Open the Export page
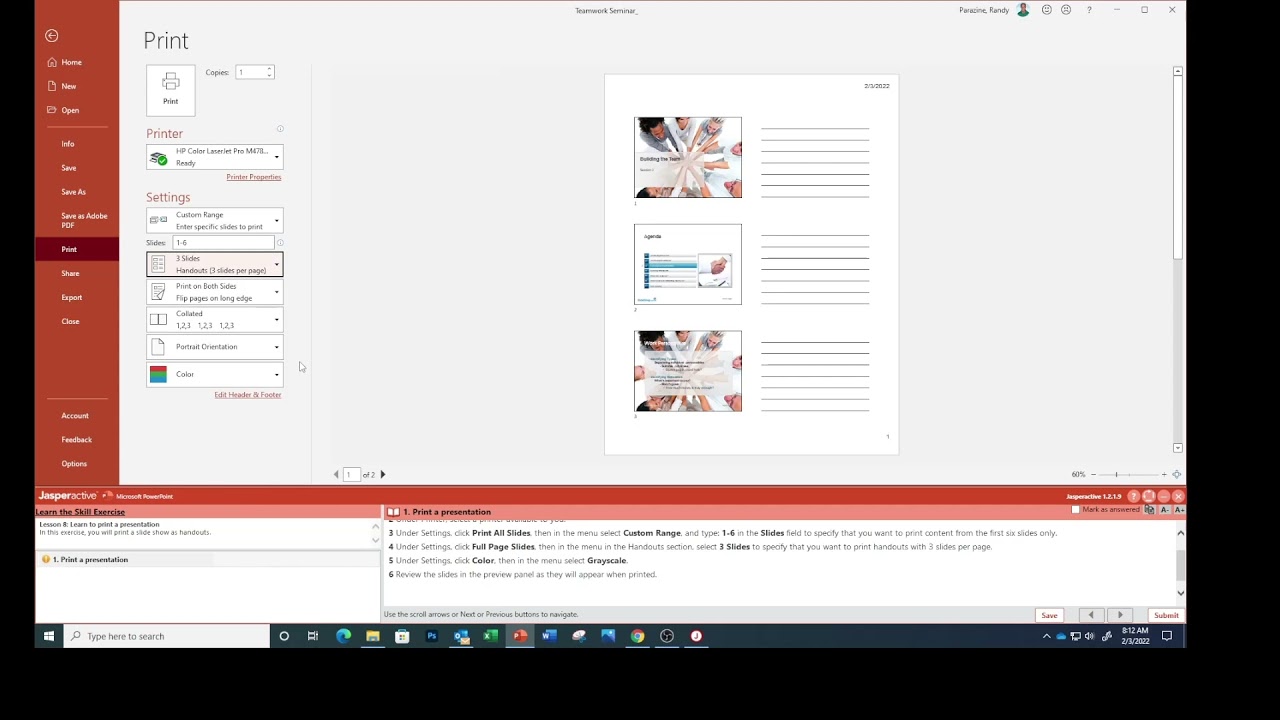 [72, 297]
